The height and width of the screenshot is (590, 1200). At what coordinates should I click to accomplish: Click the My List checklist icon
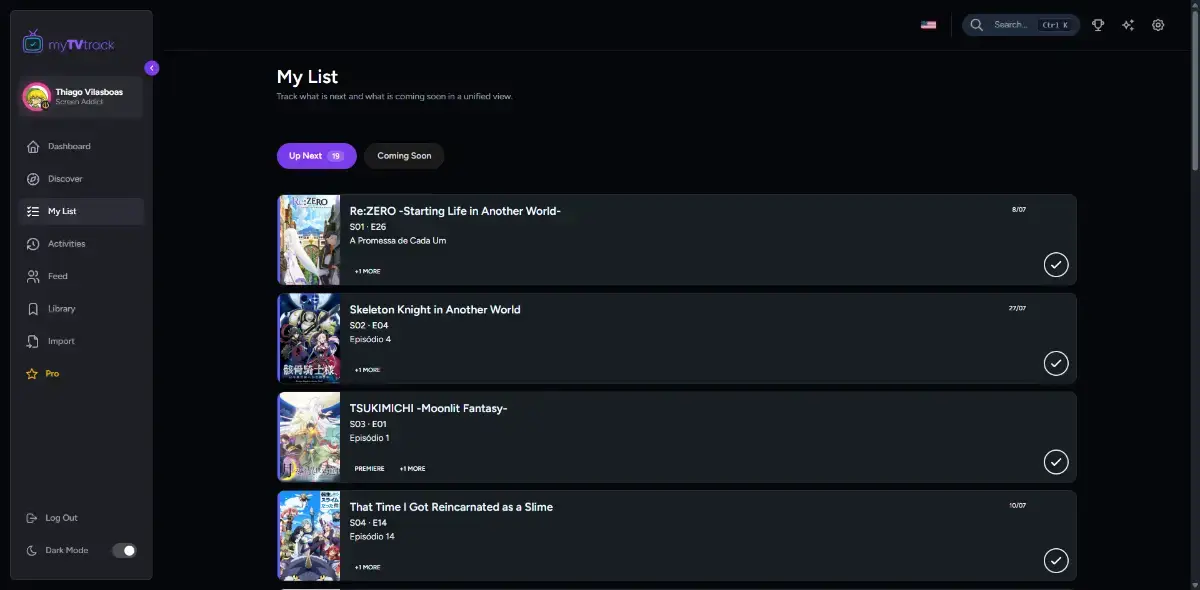coord(33,212)
